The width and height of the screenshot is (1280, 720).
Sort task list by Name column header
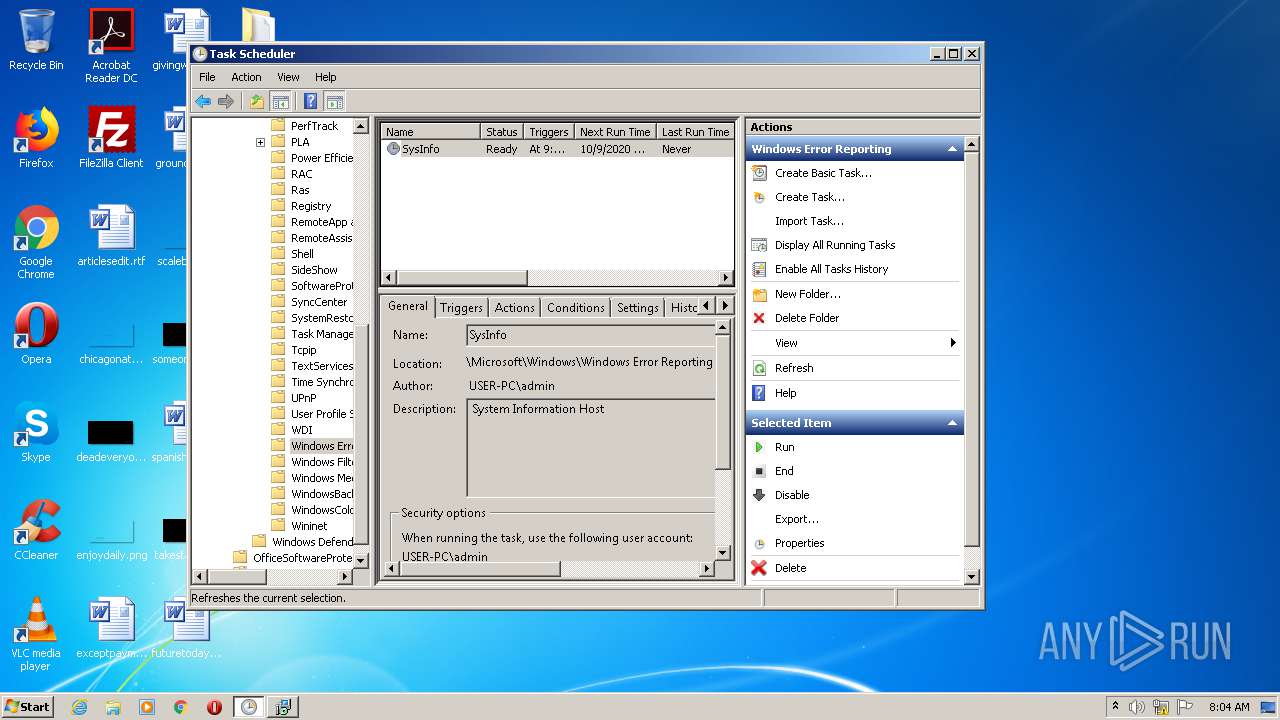pyautogui.click(x=431, y=132)
